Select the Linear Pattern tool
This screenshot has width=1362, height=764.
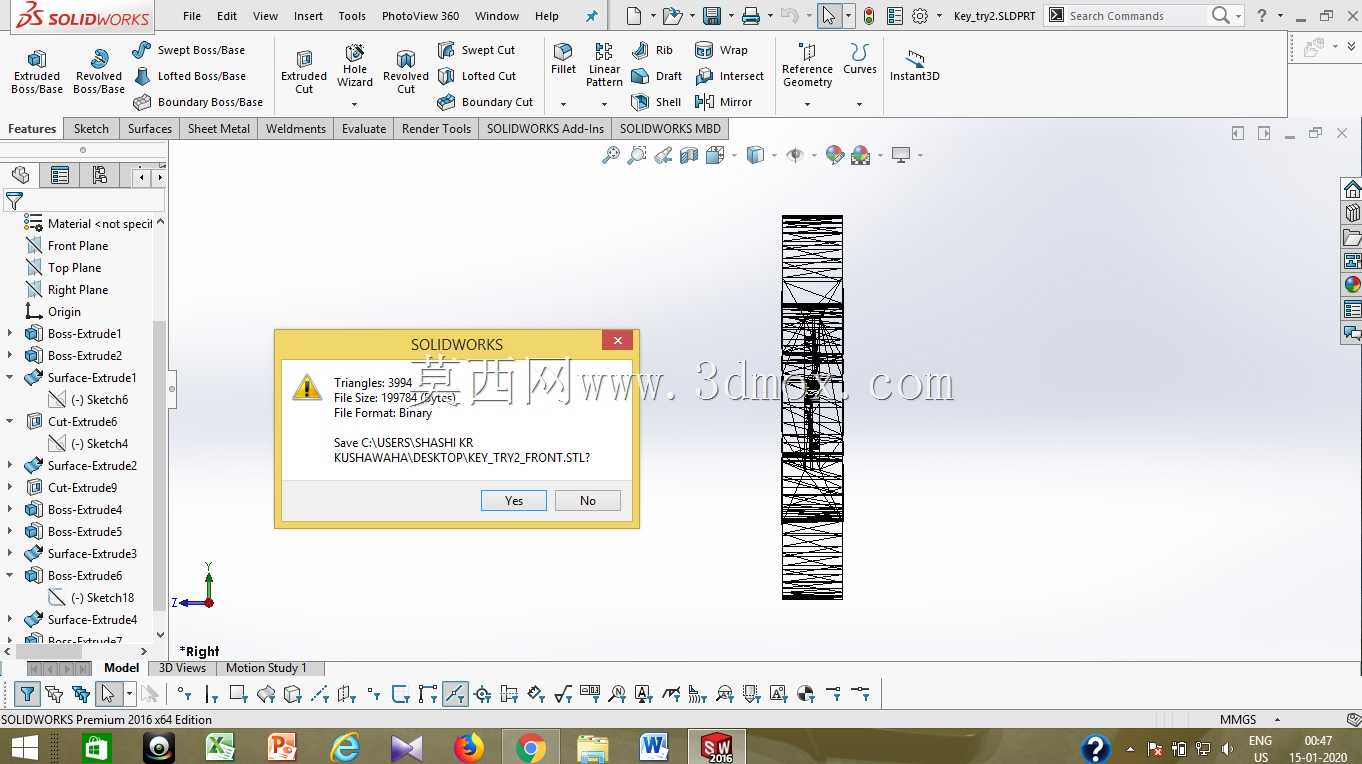[604, 65]
